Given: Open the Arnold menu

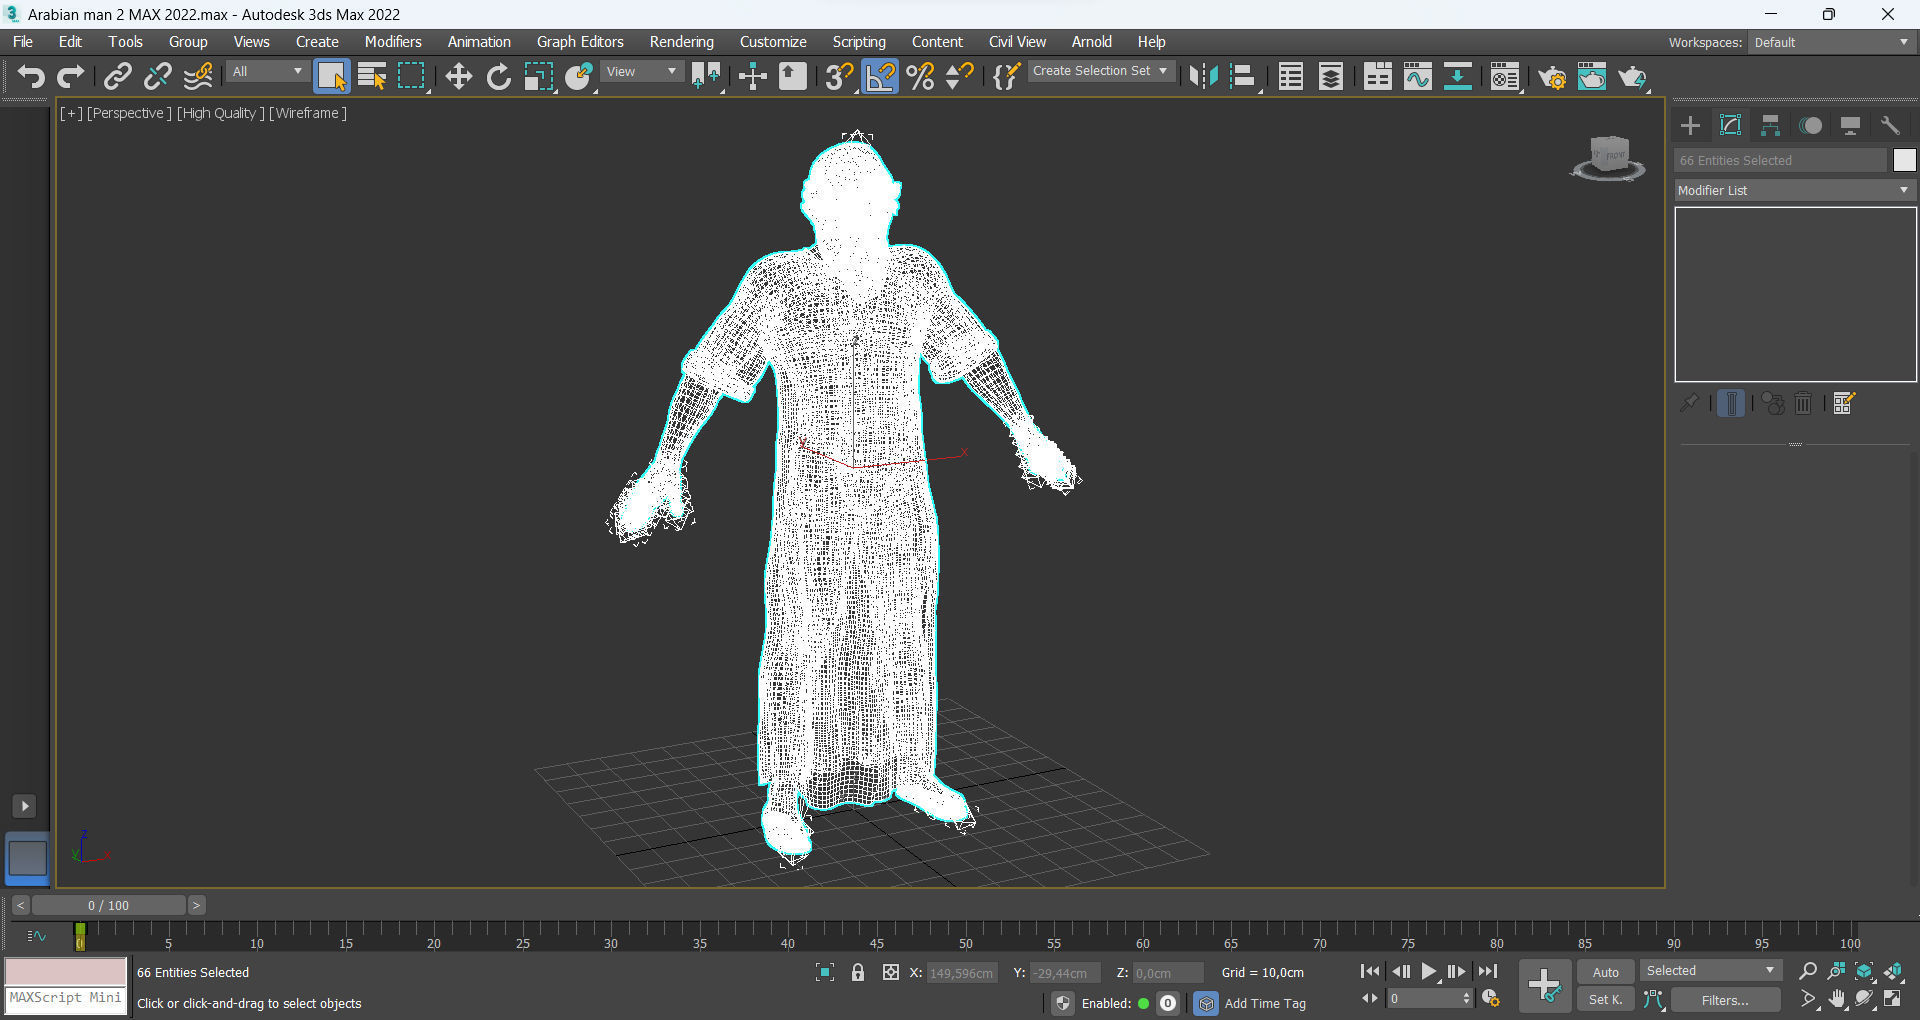Looking at the screenshot, I should (x=1092, y=42).
